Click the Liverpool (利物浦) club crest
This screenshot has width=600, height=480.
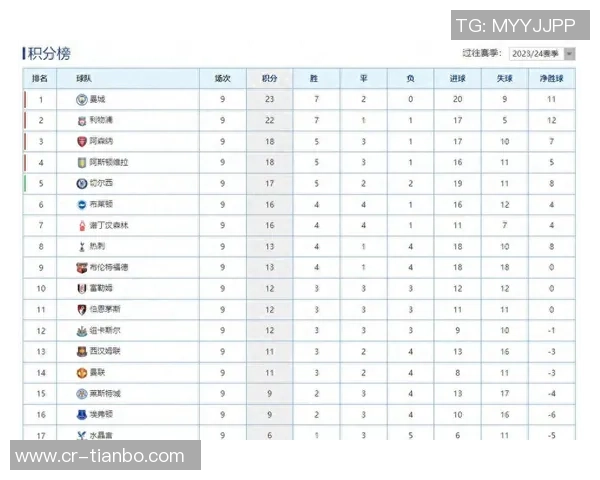[82, 121]
